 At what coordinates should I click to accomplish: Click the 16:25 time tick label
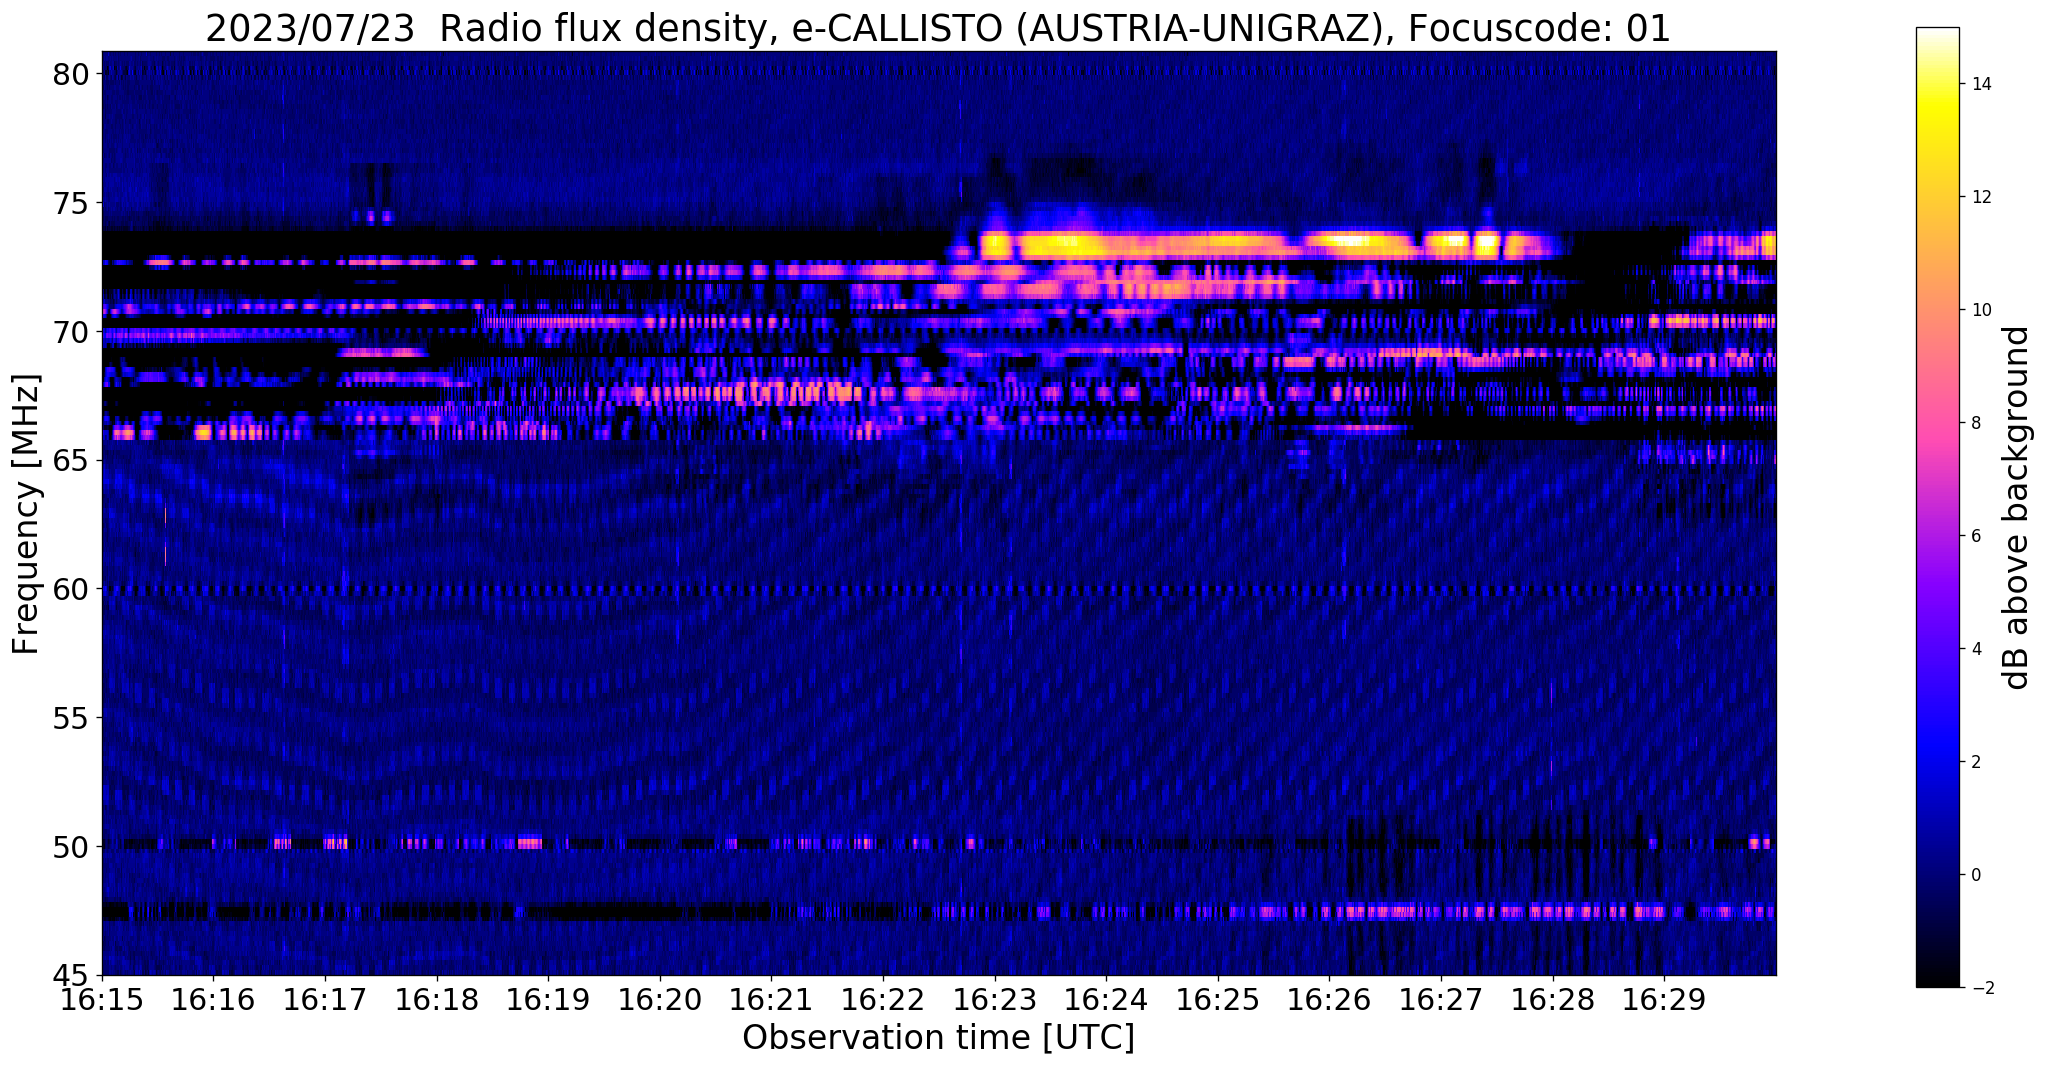(1219, 1000)
